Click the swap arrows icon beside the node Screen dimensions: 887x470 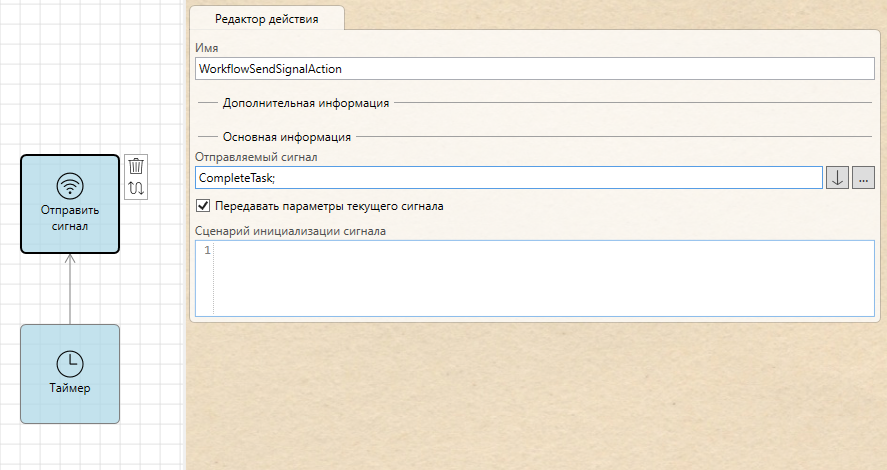(x=136, y=188)
